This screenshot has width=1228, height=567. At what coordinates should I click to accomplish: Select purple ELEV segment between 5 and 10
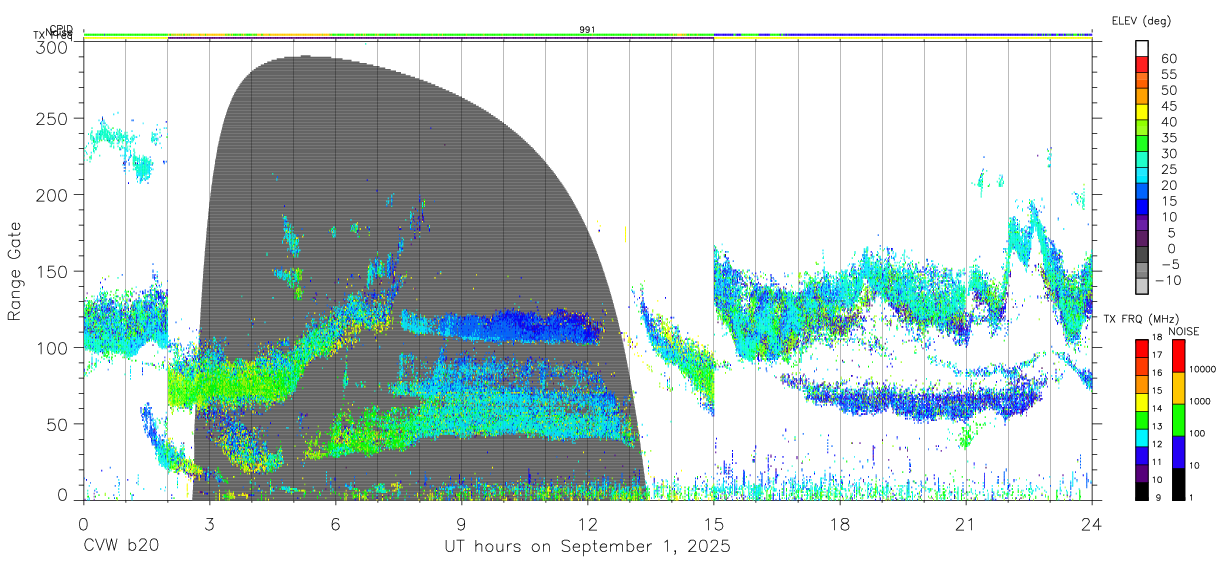[1142, 224]
